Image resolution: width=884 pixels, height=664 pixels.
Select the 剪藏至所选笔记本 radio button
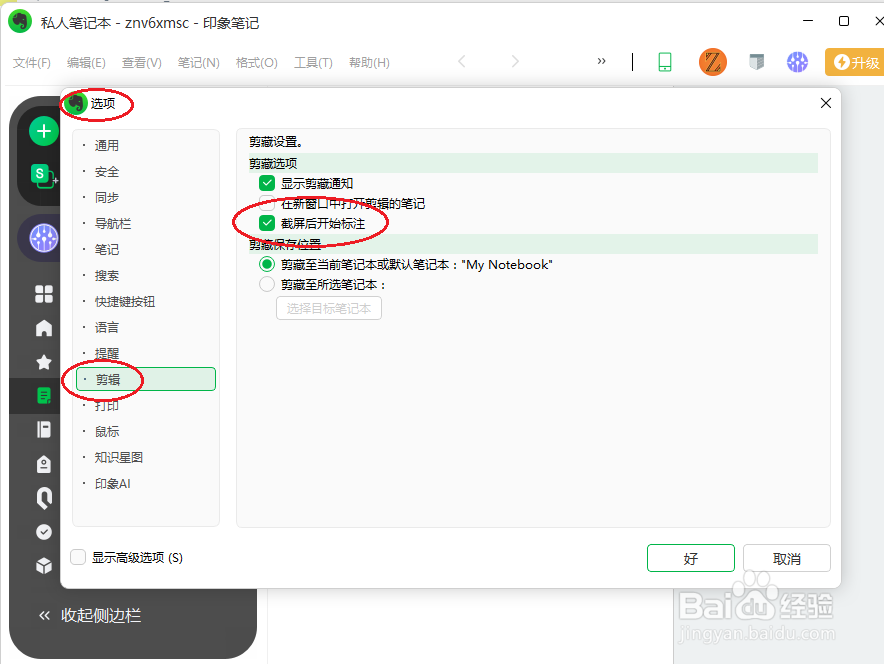(x=267, y=286)
